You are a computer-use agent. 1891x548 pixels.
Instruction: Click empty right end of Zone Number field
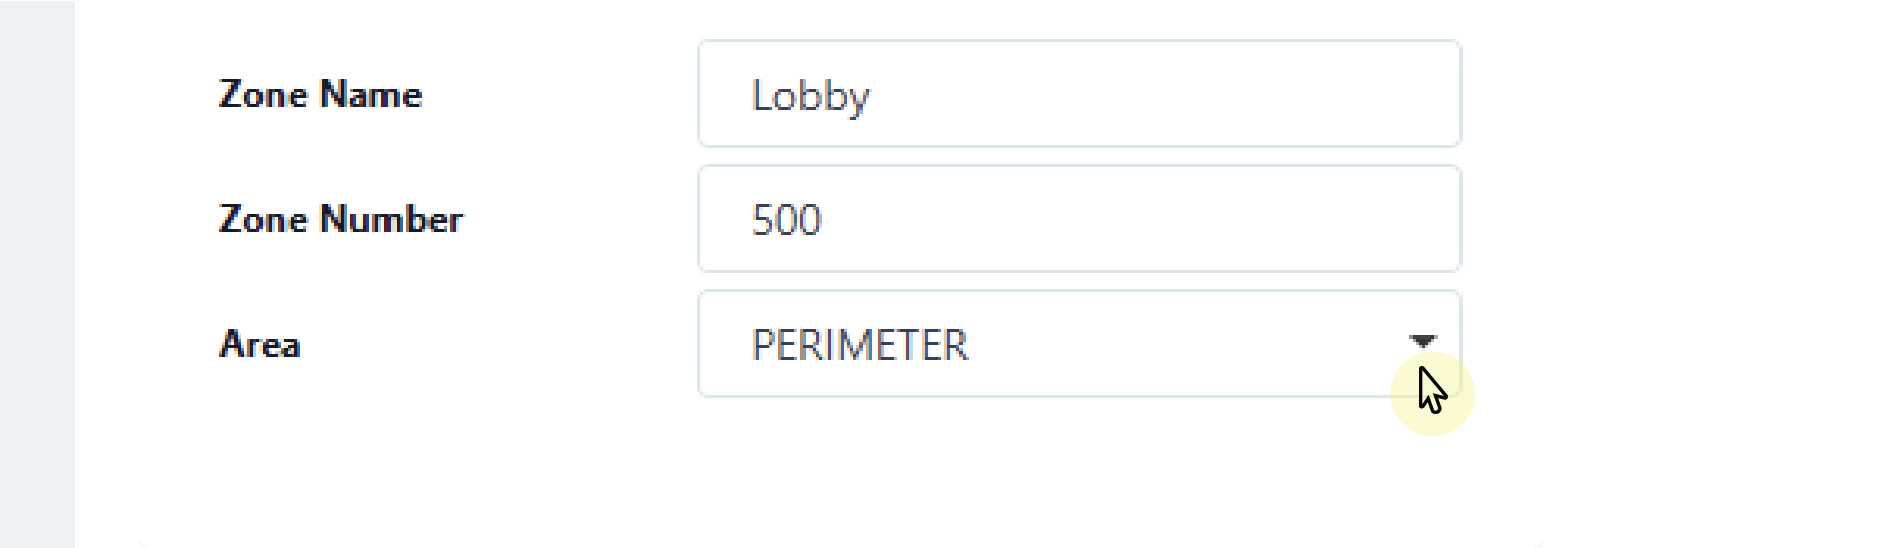1380,219
